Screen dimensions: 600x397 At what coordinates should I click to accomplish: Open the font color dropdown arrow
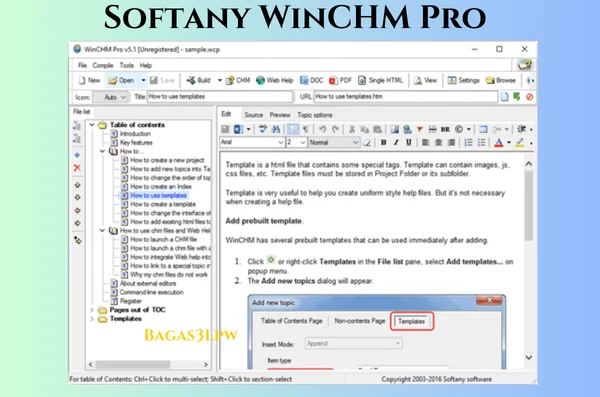pyautogui.click(x=509, y=143)
